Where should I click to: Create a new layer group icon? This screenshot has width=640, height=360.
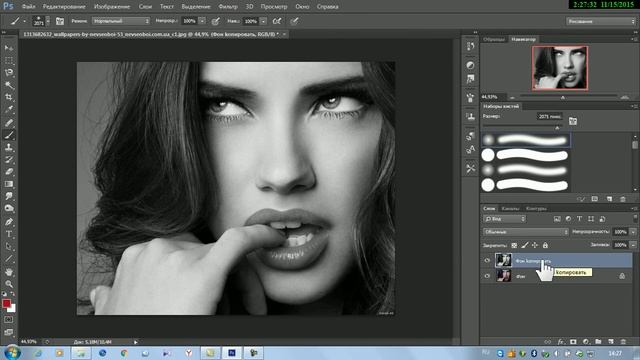coord(598,342)
